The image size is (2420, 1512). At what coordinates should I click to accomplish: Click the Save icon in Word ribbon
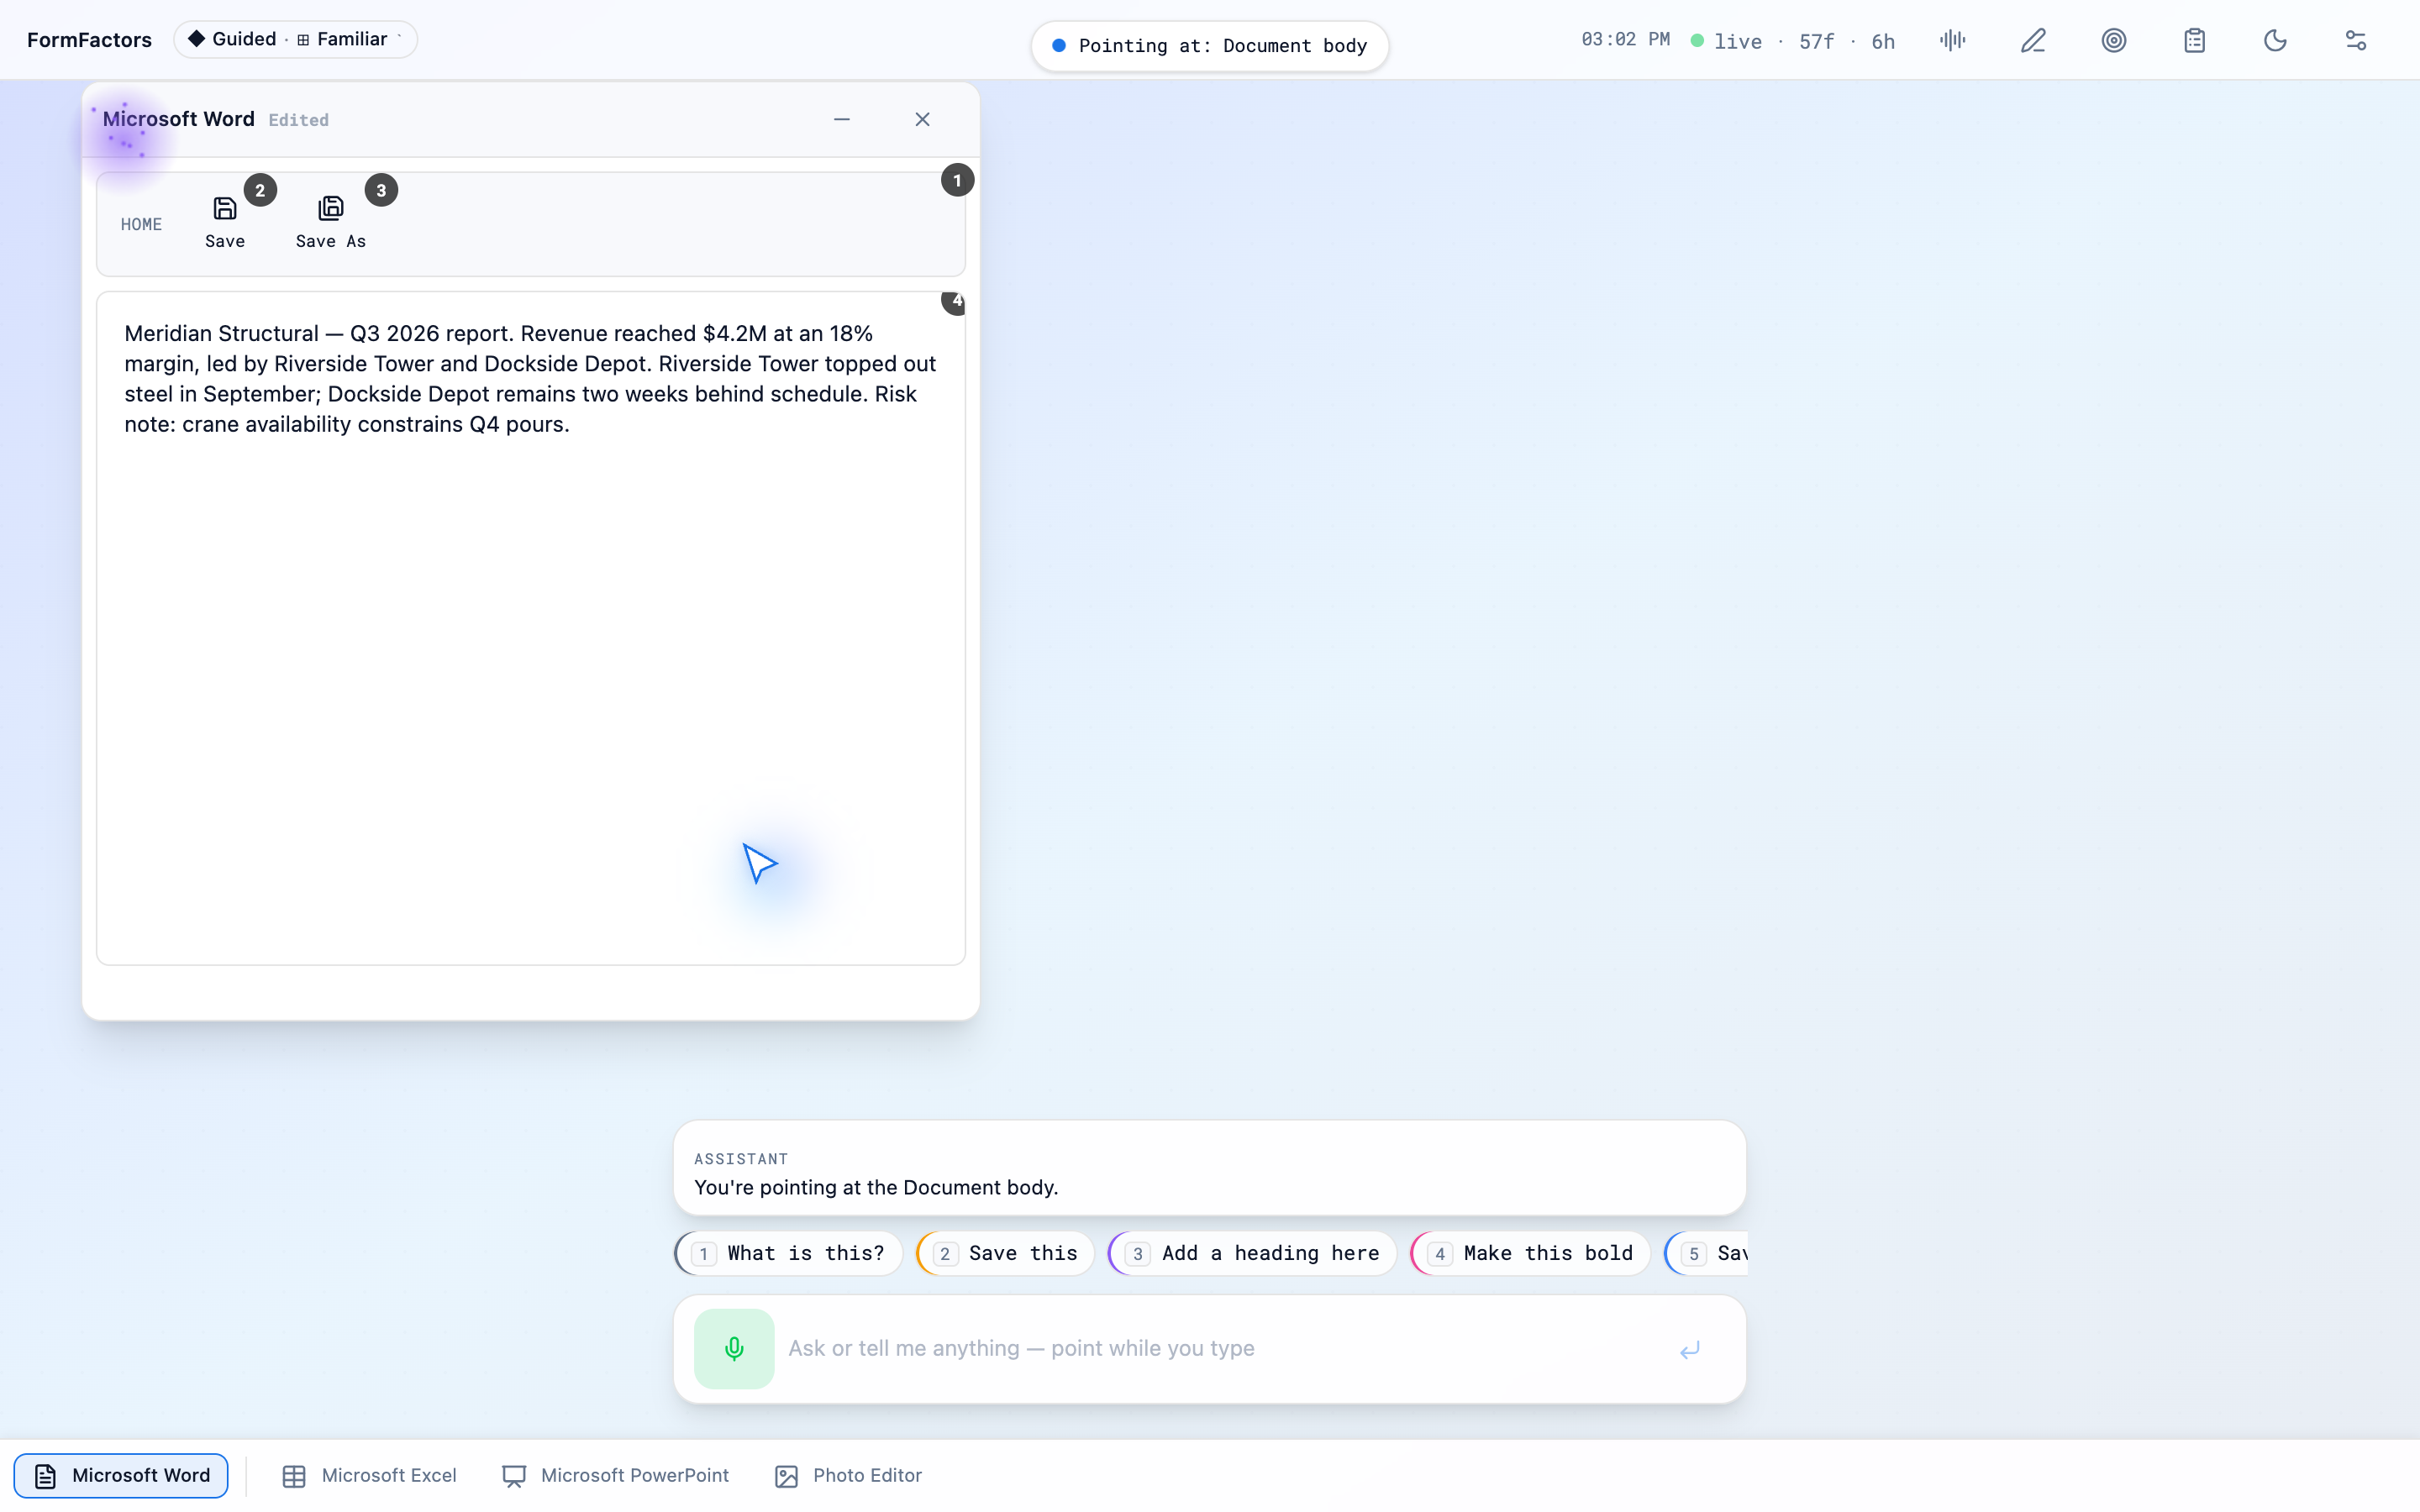[x=225, y=208]
